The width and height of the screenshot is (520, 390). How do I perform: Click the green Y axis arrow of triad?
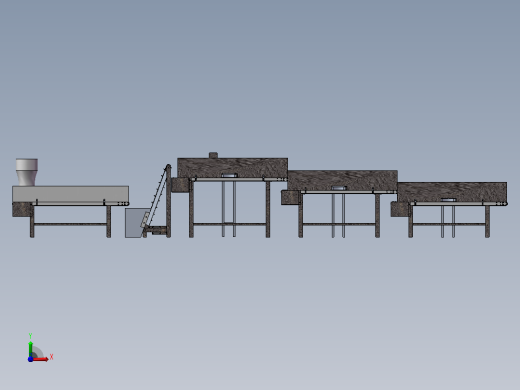pyautogui.click(x=30, y=348)
